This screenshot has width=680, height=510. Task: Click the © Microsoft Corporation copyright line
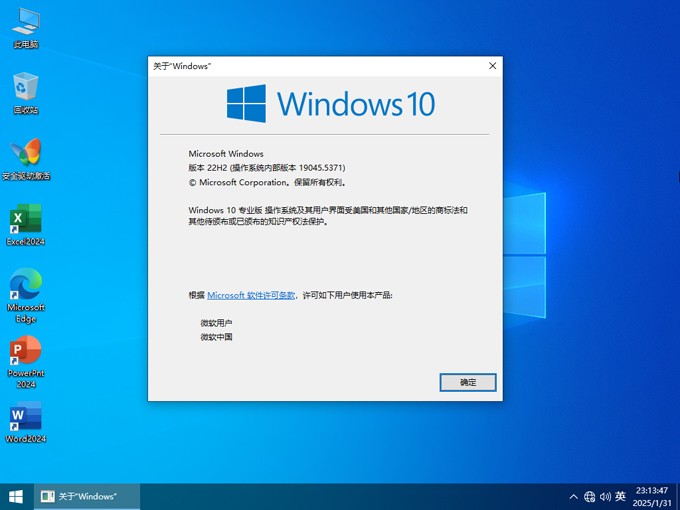point(268,183)
